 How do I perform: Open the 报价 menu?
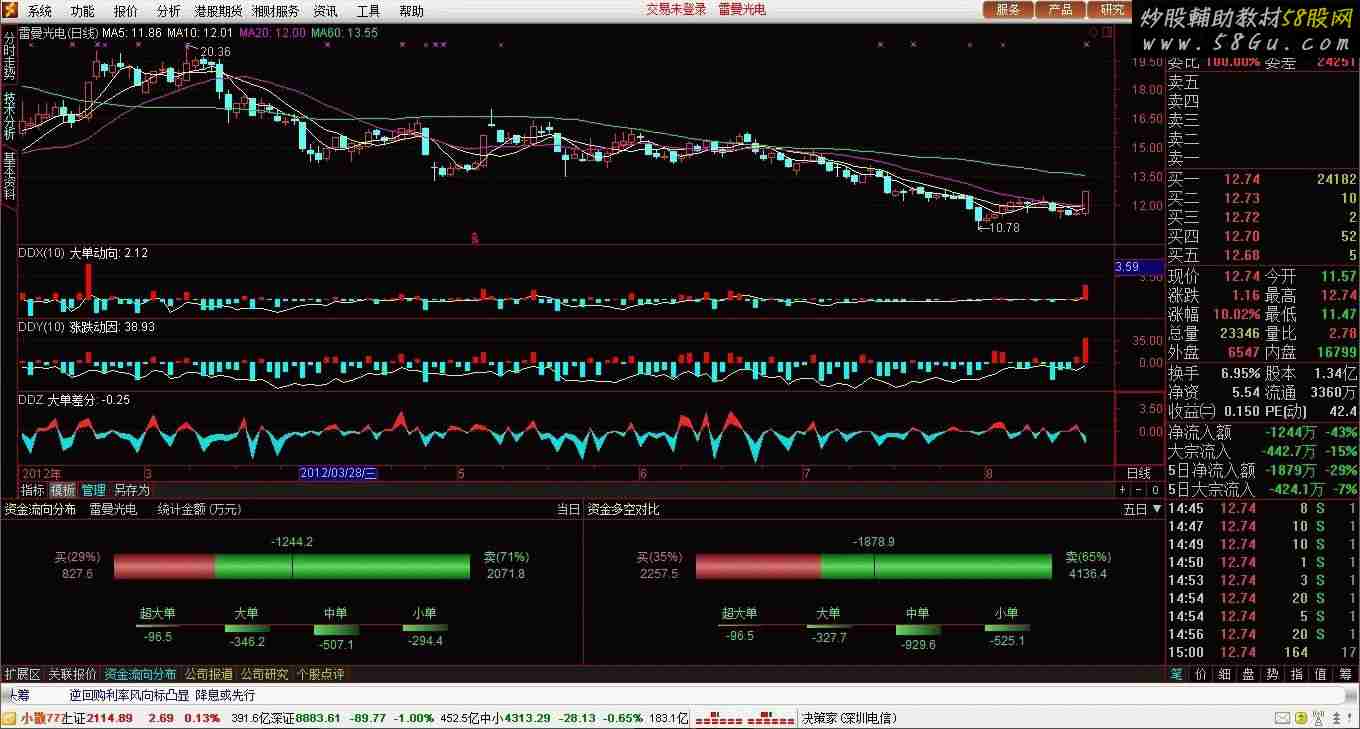[126, 12]
